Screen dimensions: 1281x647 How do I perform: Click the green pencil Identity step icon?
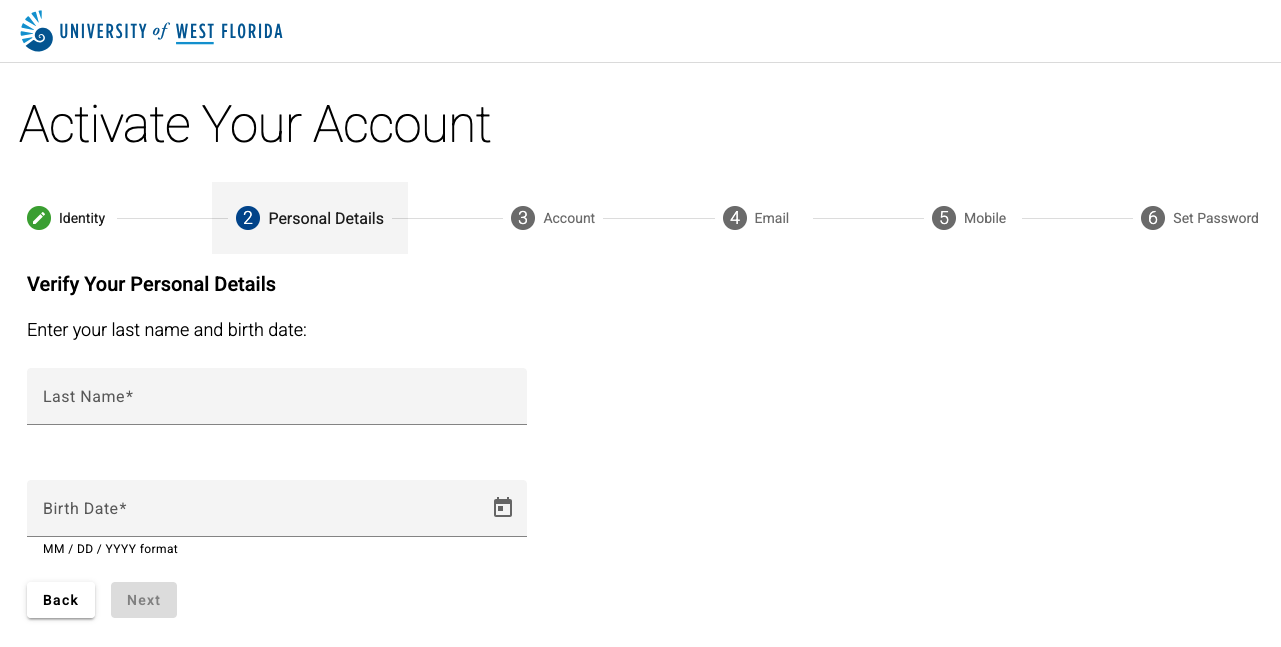coord(39,218)
